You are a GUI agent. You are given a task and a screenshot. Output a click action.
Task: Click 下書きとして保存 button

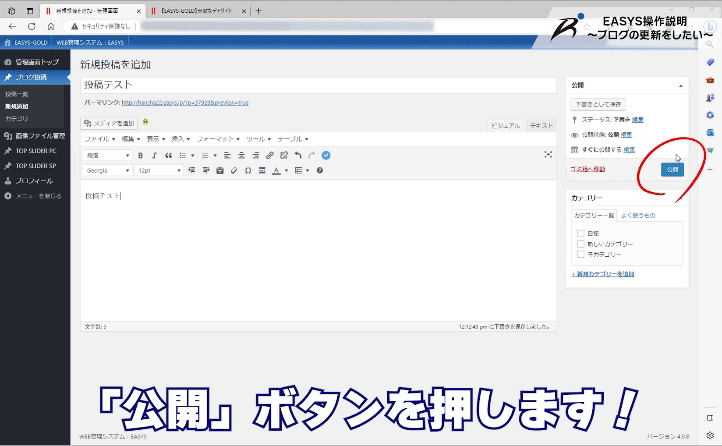click(x=598, y=104)
